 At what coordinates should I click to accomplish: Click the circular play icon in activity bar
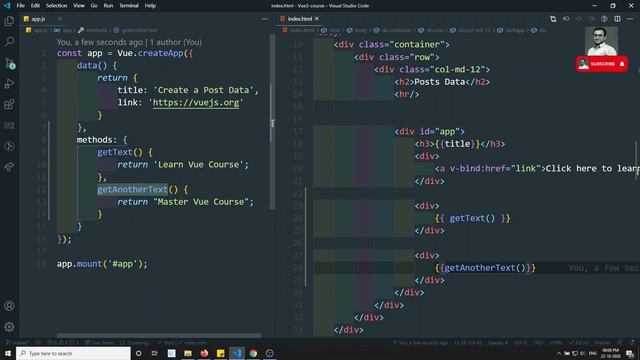(9, 146)
